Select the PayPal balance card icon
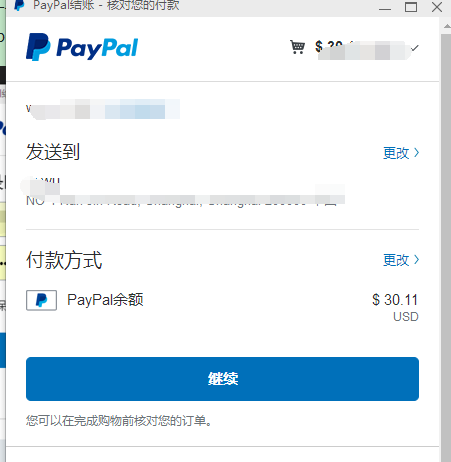The image size is (451, 462). point(41,300)
